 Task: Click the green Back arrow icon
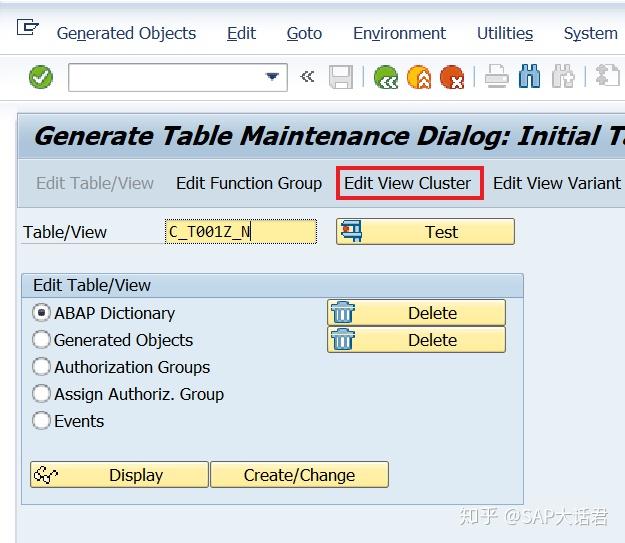click(x=386, y=77)
